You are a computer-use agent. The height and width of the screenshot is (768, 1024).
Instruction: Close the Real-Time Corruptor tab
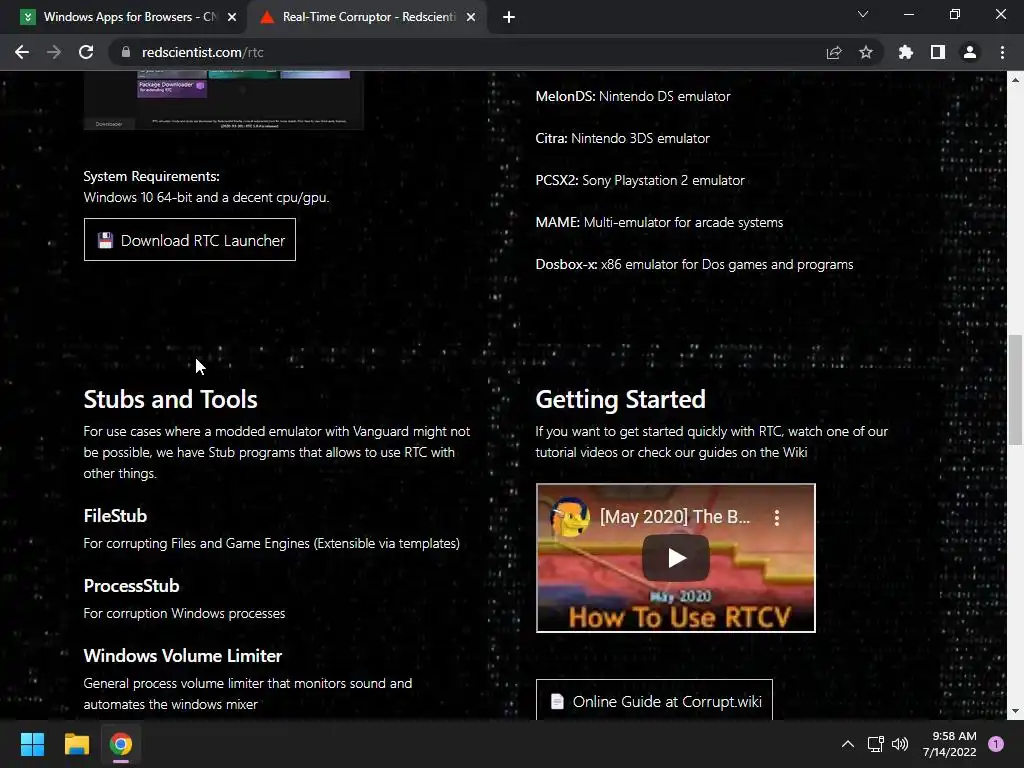tap(471, 17)
